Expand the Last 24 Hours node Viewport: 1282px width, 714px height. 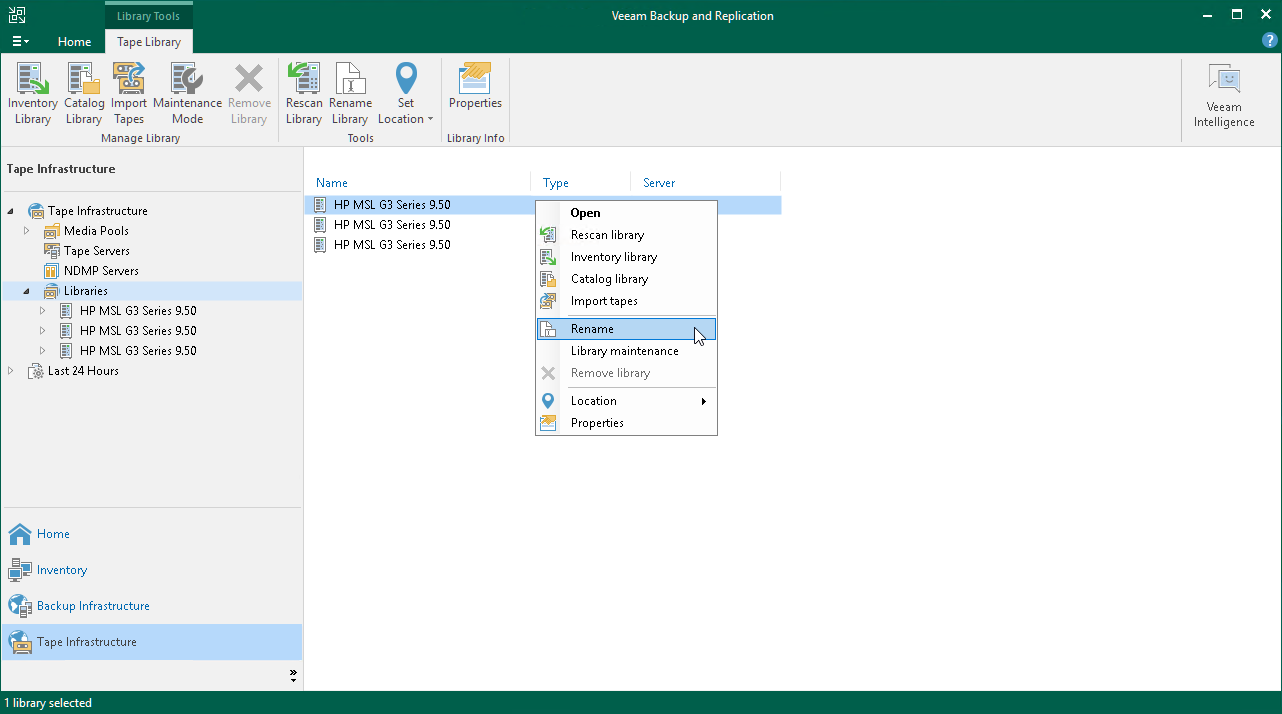tap(11, 371)
